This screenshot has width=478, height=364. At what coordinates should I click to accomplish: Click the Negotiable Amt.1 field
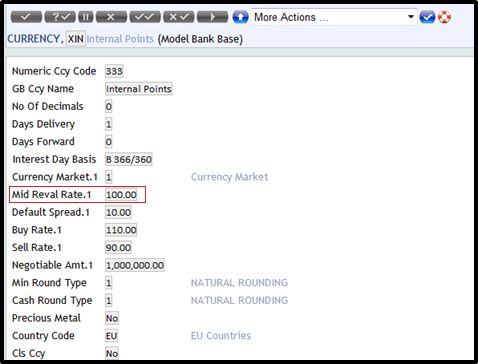[135, 265]
